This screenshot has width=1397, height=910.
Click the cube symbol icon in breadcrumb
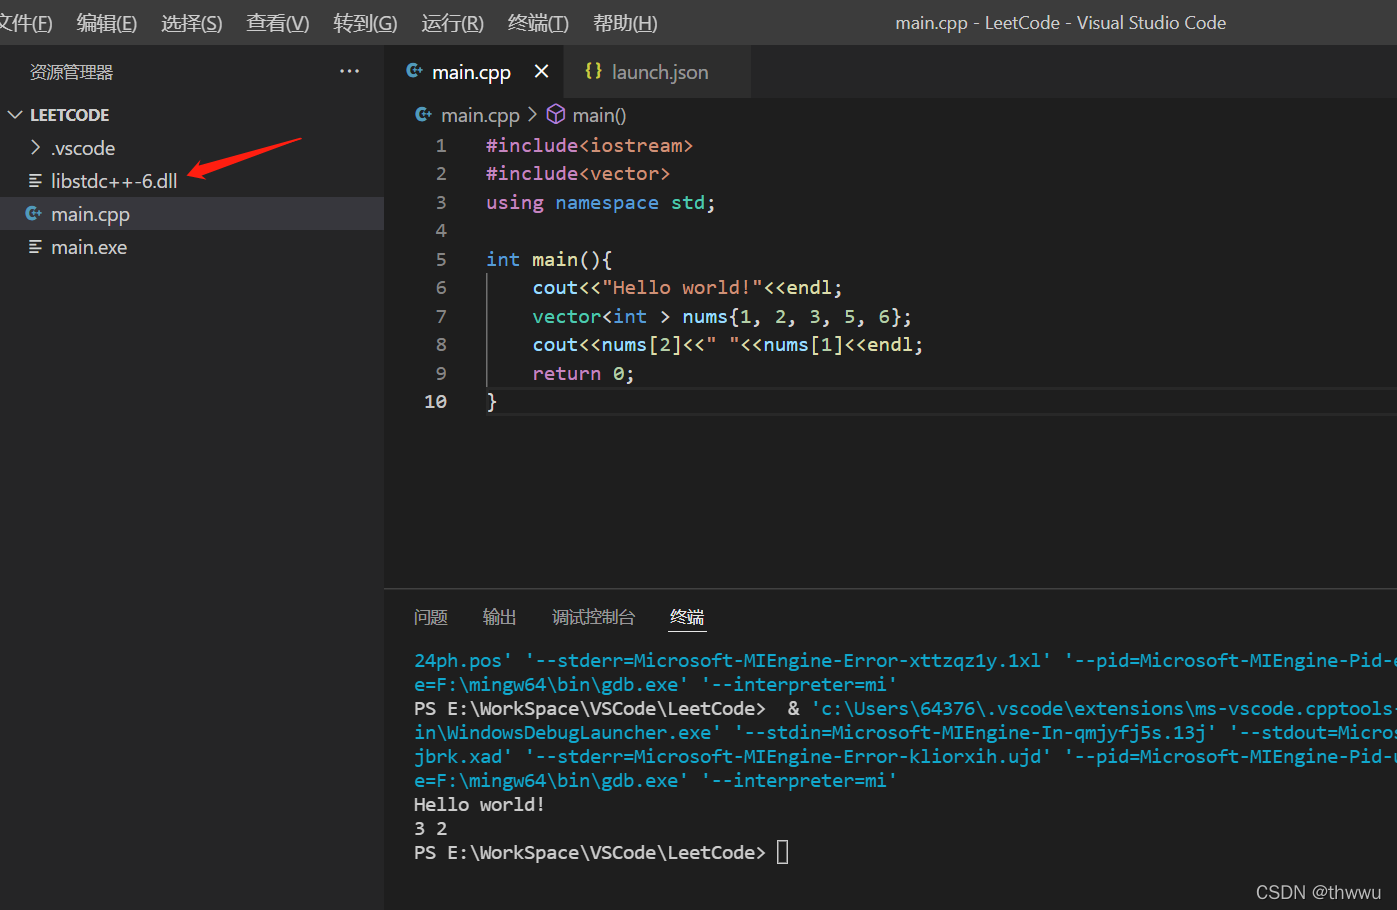pyautogui.click(x=556, y=115)
